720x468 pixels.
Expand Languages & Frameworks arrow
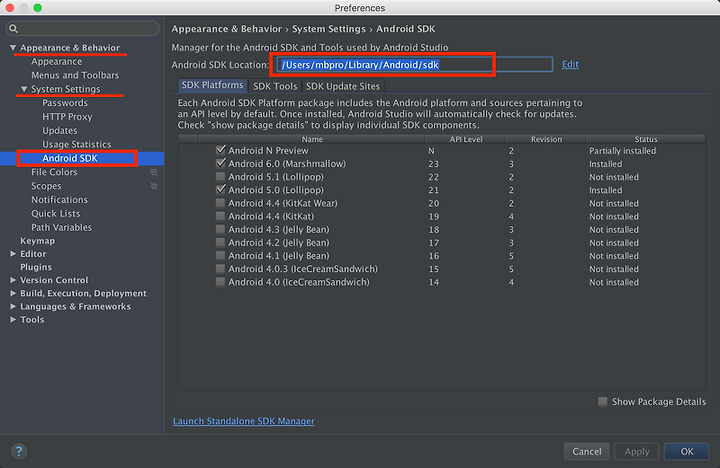pos(13,306)
